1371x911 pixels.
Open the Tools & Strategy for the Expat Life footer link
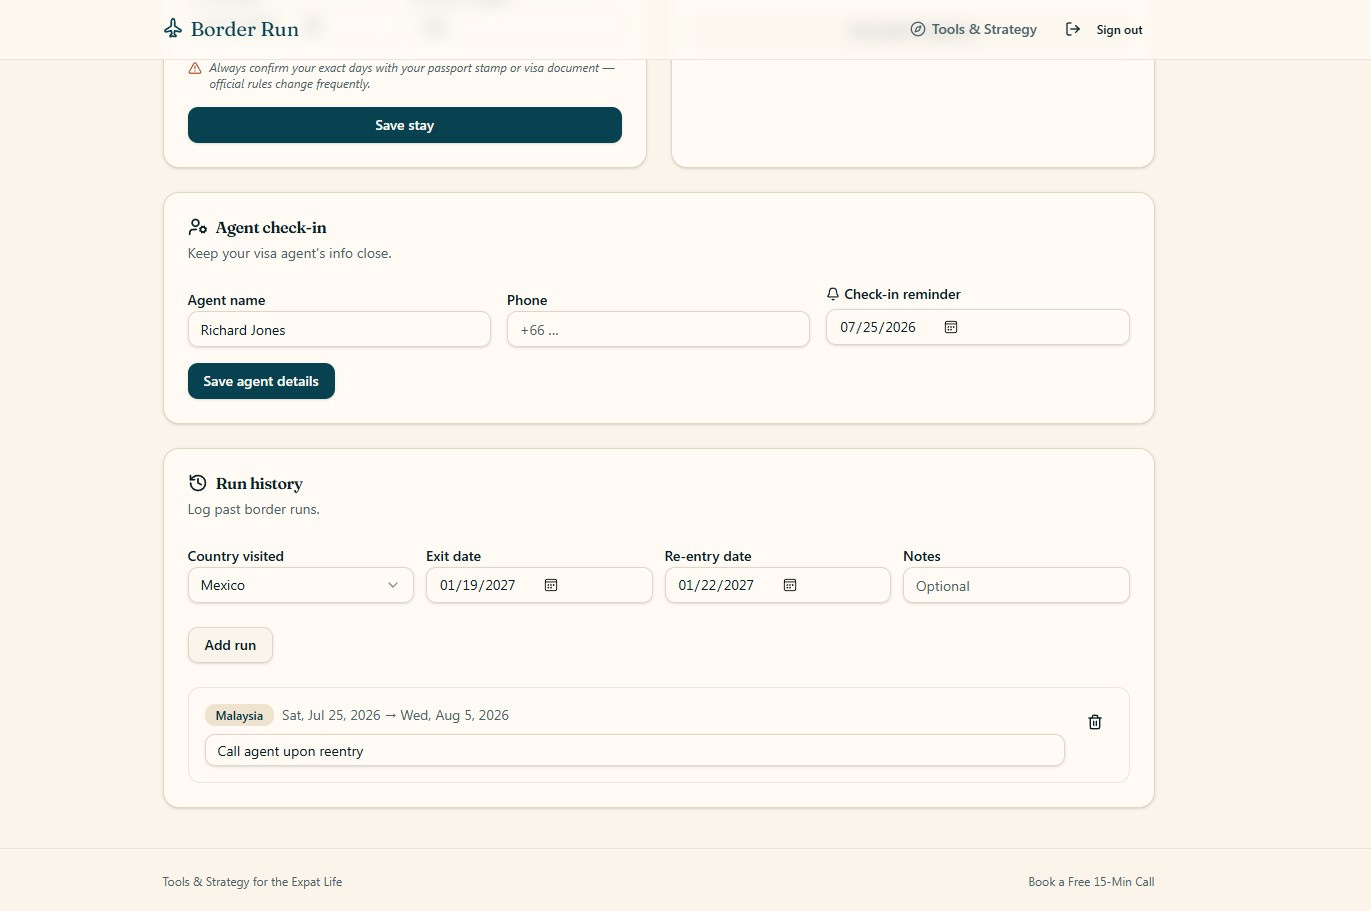click(x=252, y=882)
